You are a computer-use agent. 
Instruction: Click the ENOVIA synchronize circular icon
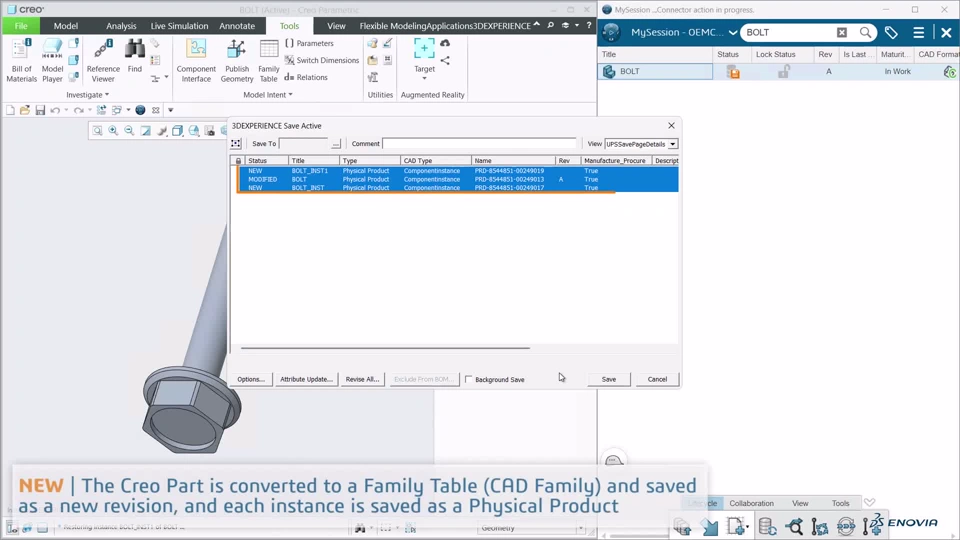[x=846, y=526]
